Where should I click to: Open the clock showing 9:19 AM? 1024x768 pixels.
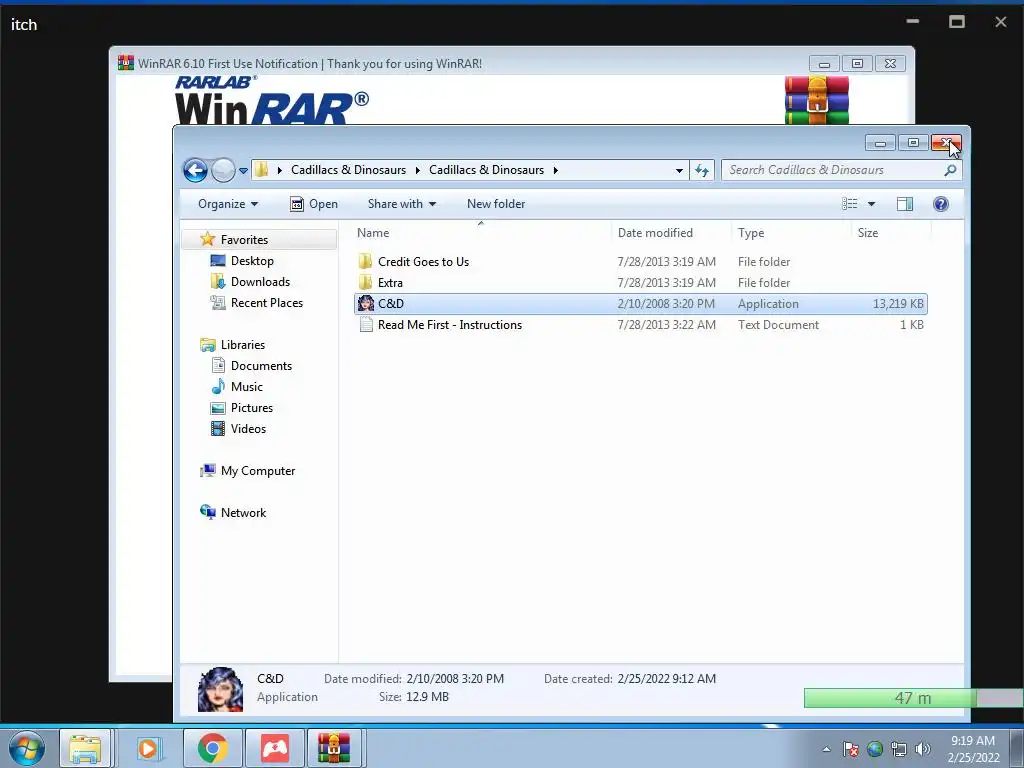(x=973, y=749)
